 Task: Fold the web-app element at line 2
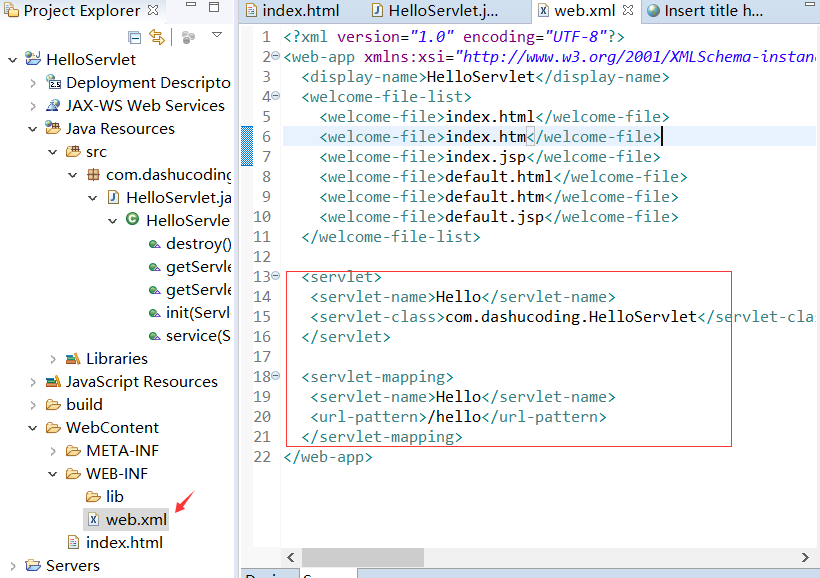276,56
